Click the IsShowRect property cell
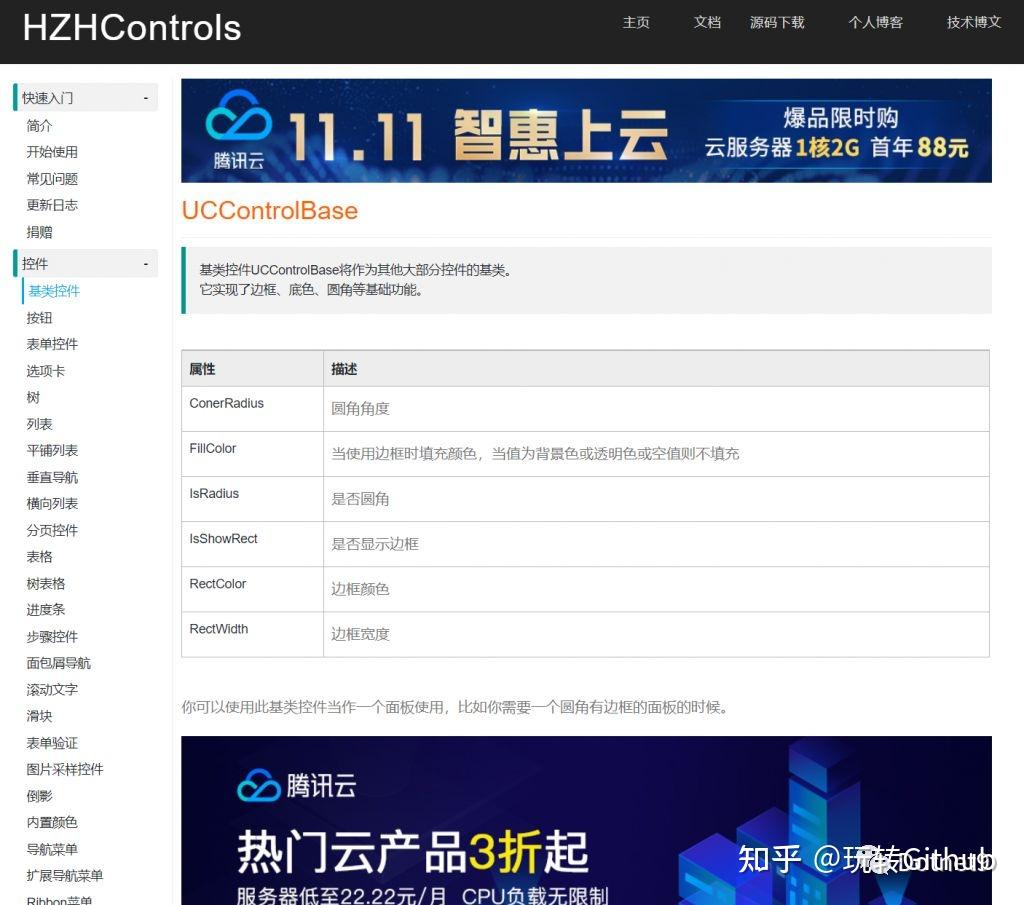Screen dimensions: 1024x905 coord(252,544)
